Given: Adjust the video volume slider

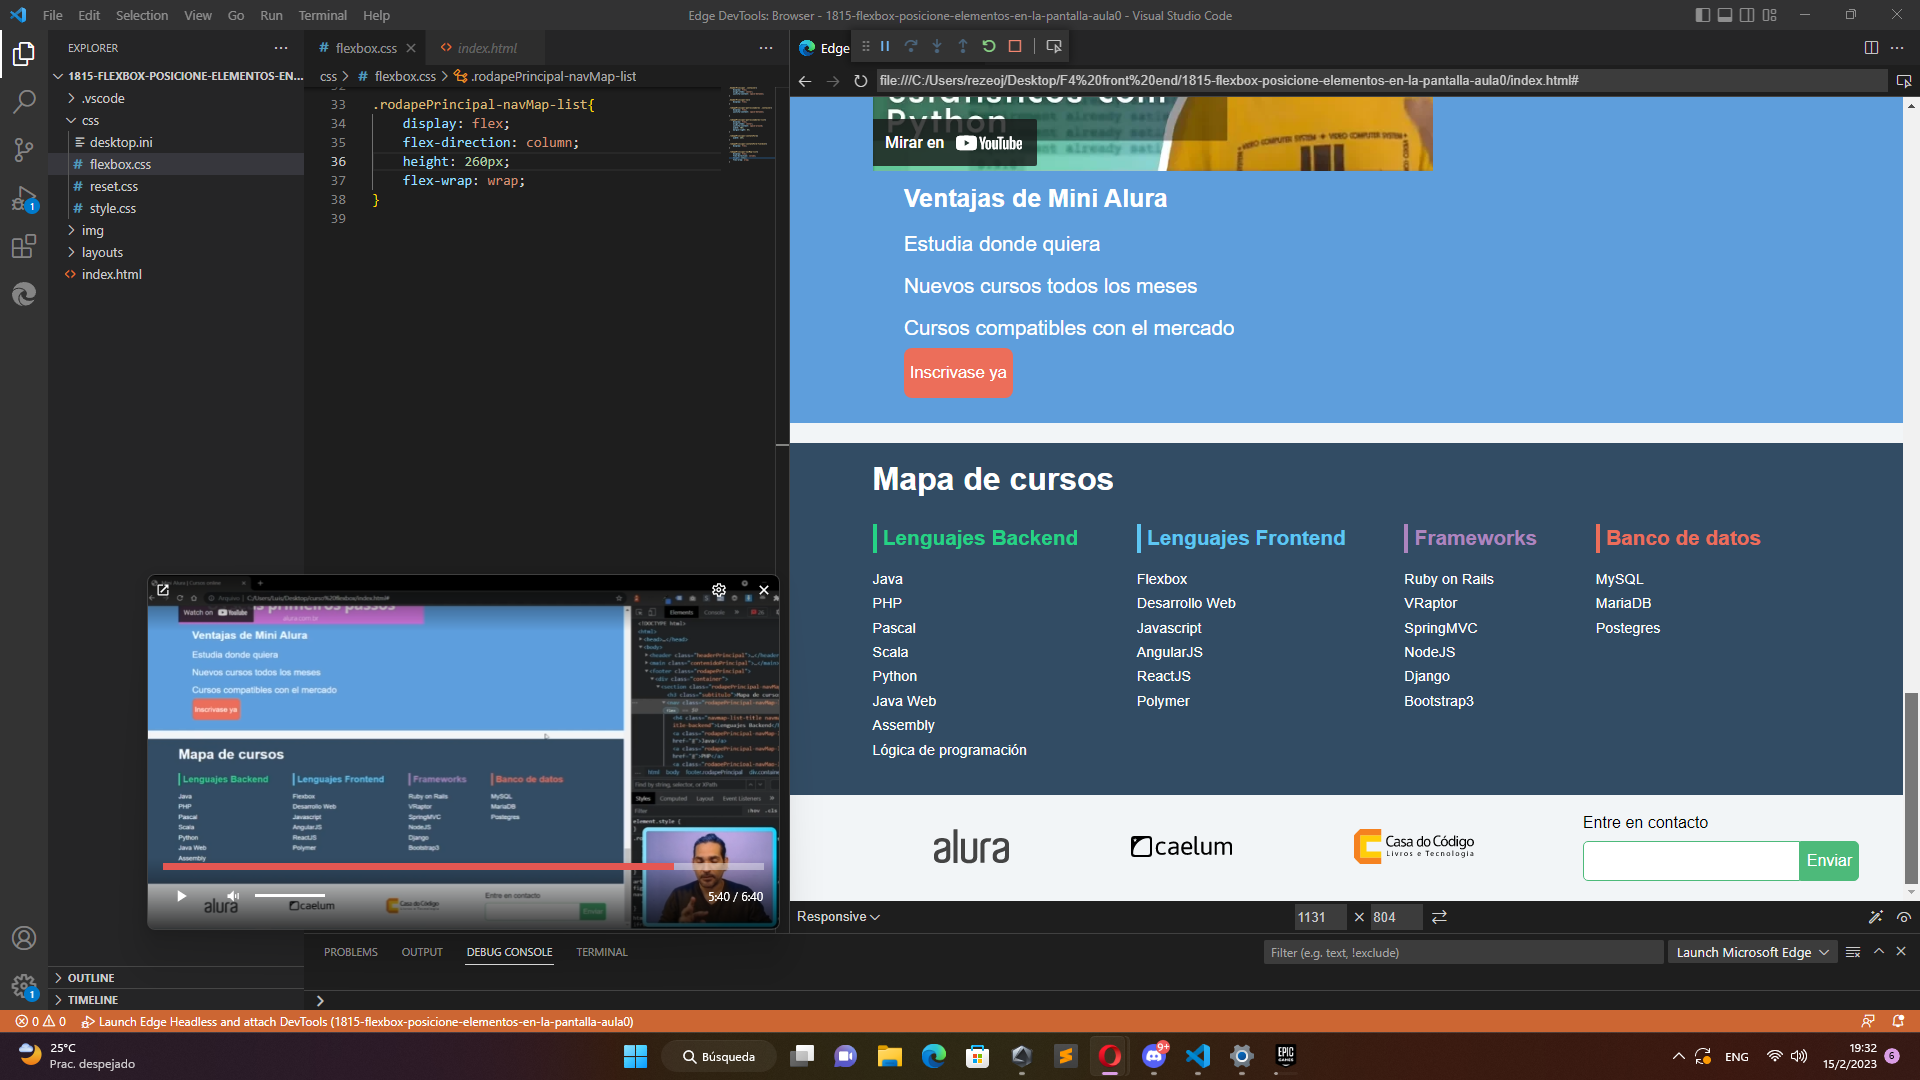Looking at the screenshot, I should tap(290, 896).
